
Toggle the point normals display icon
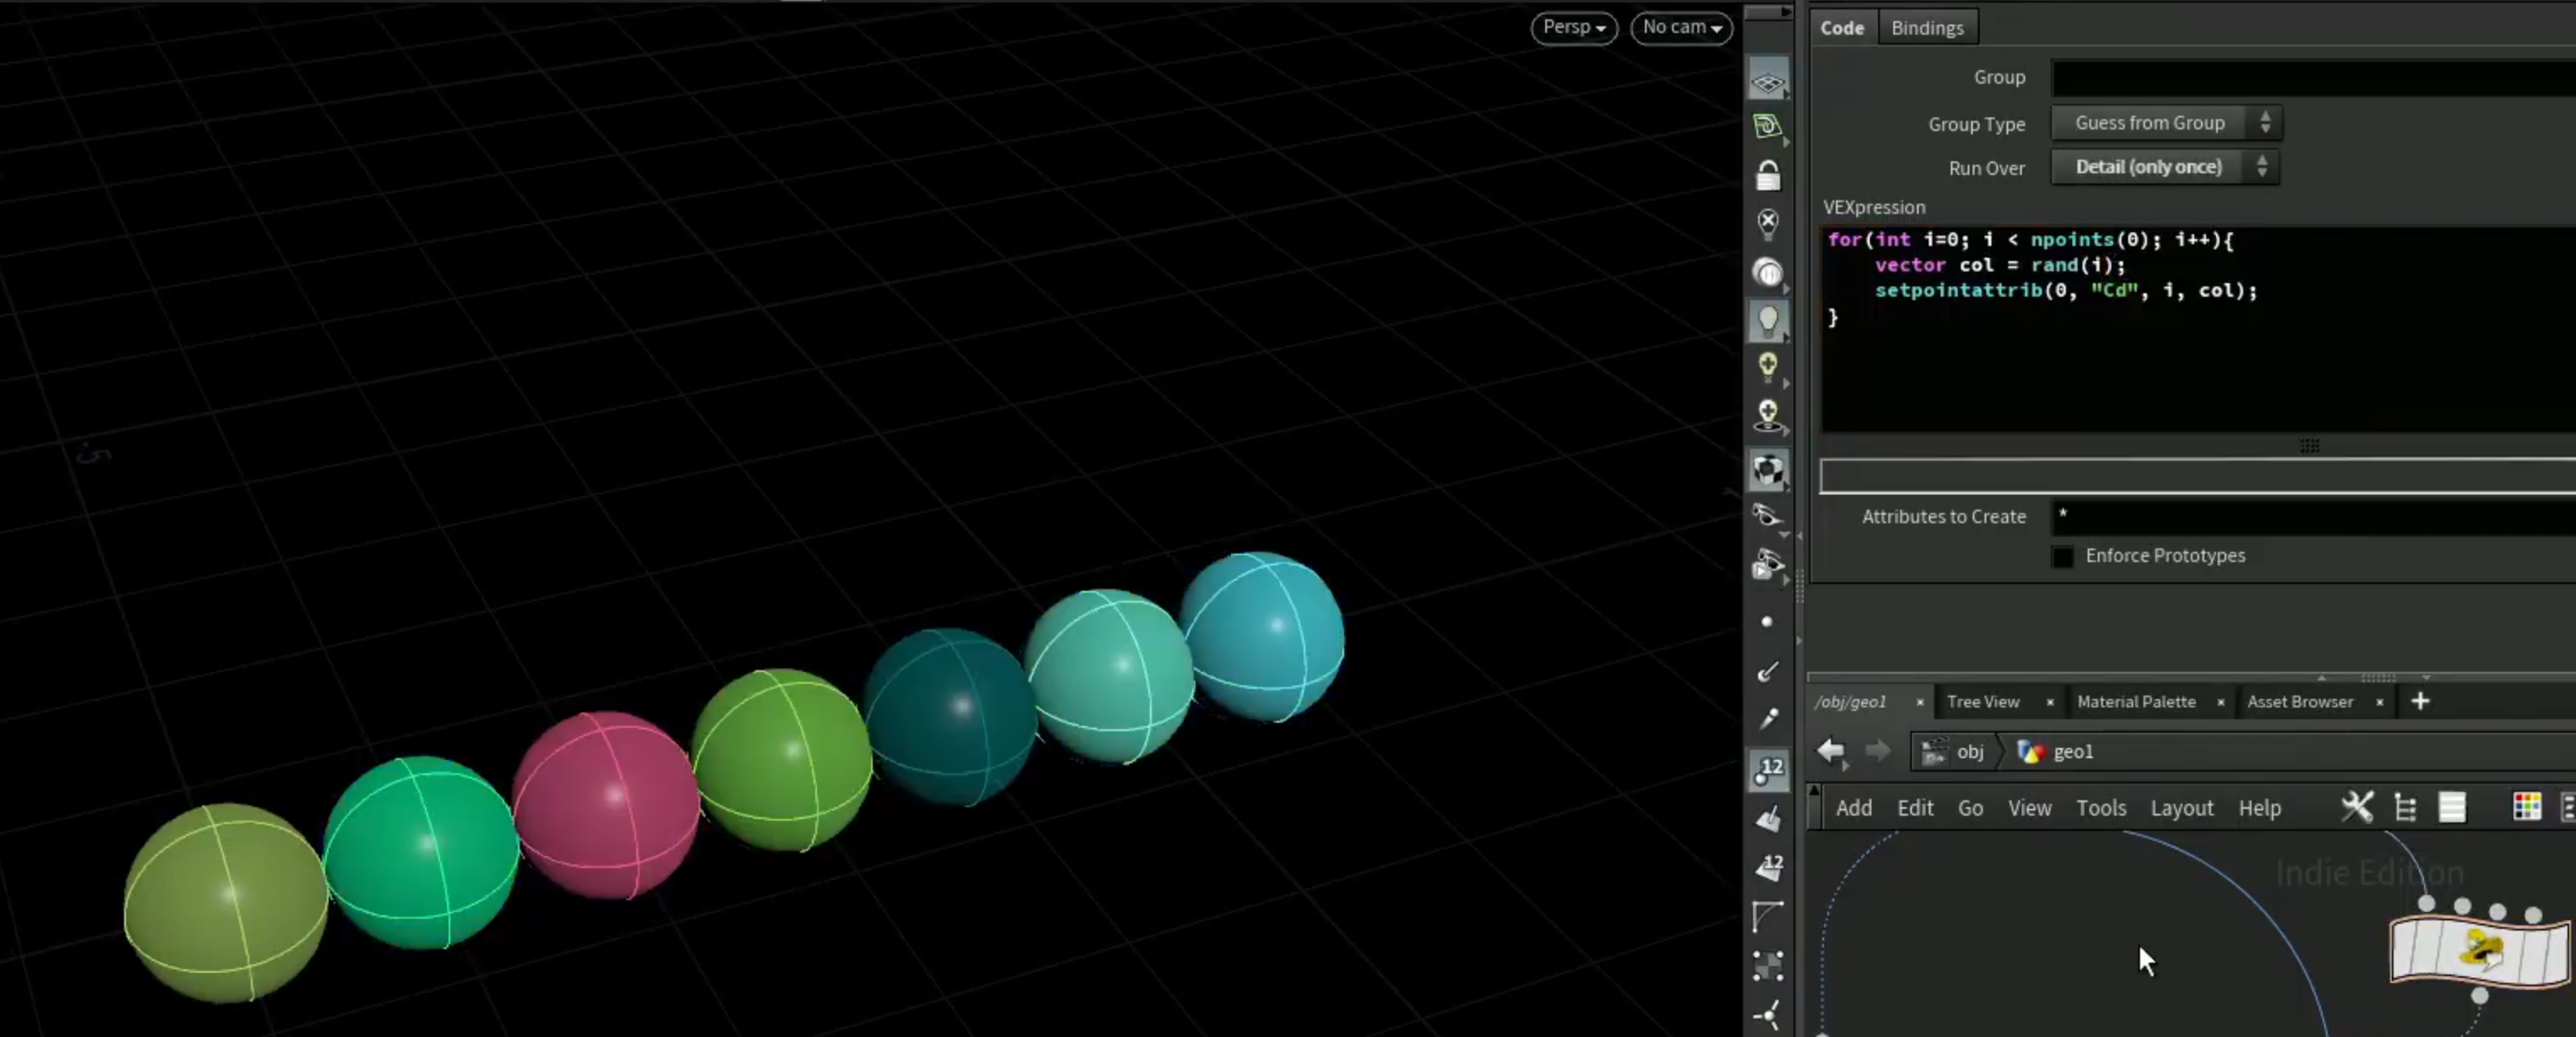[x=1768, y=672]
